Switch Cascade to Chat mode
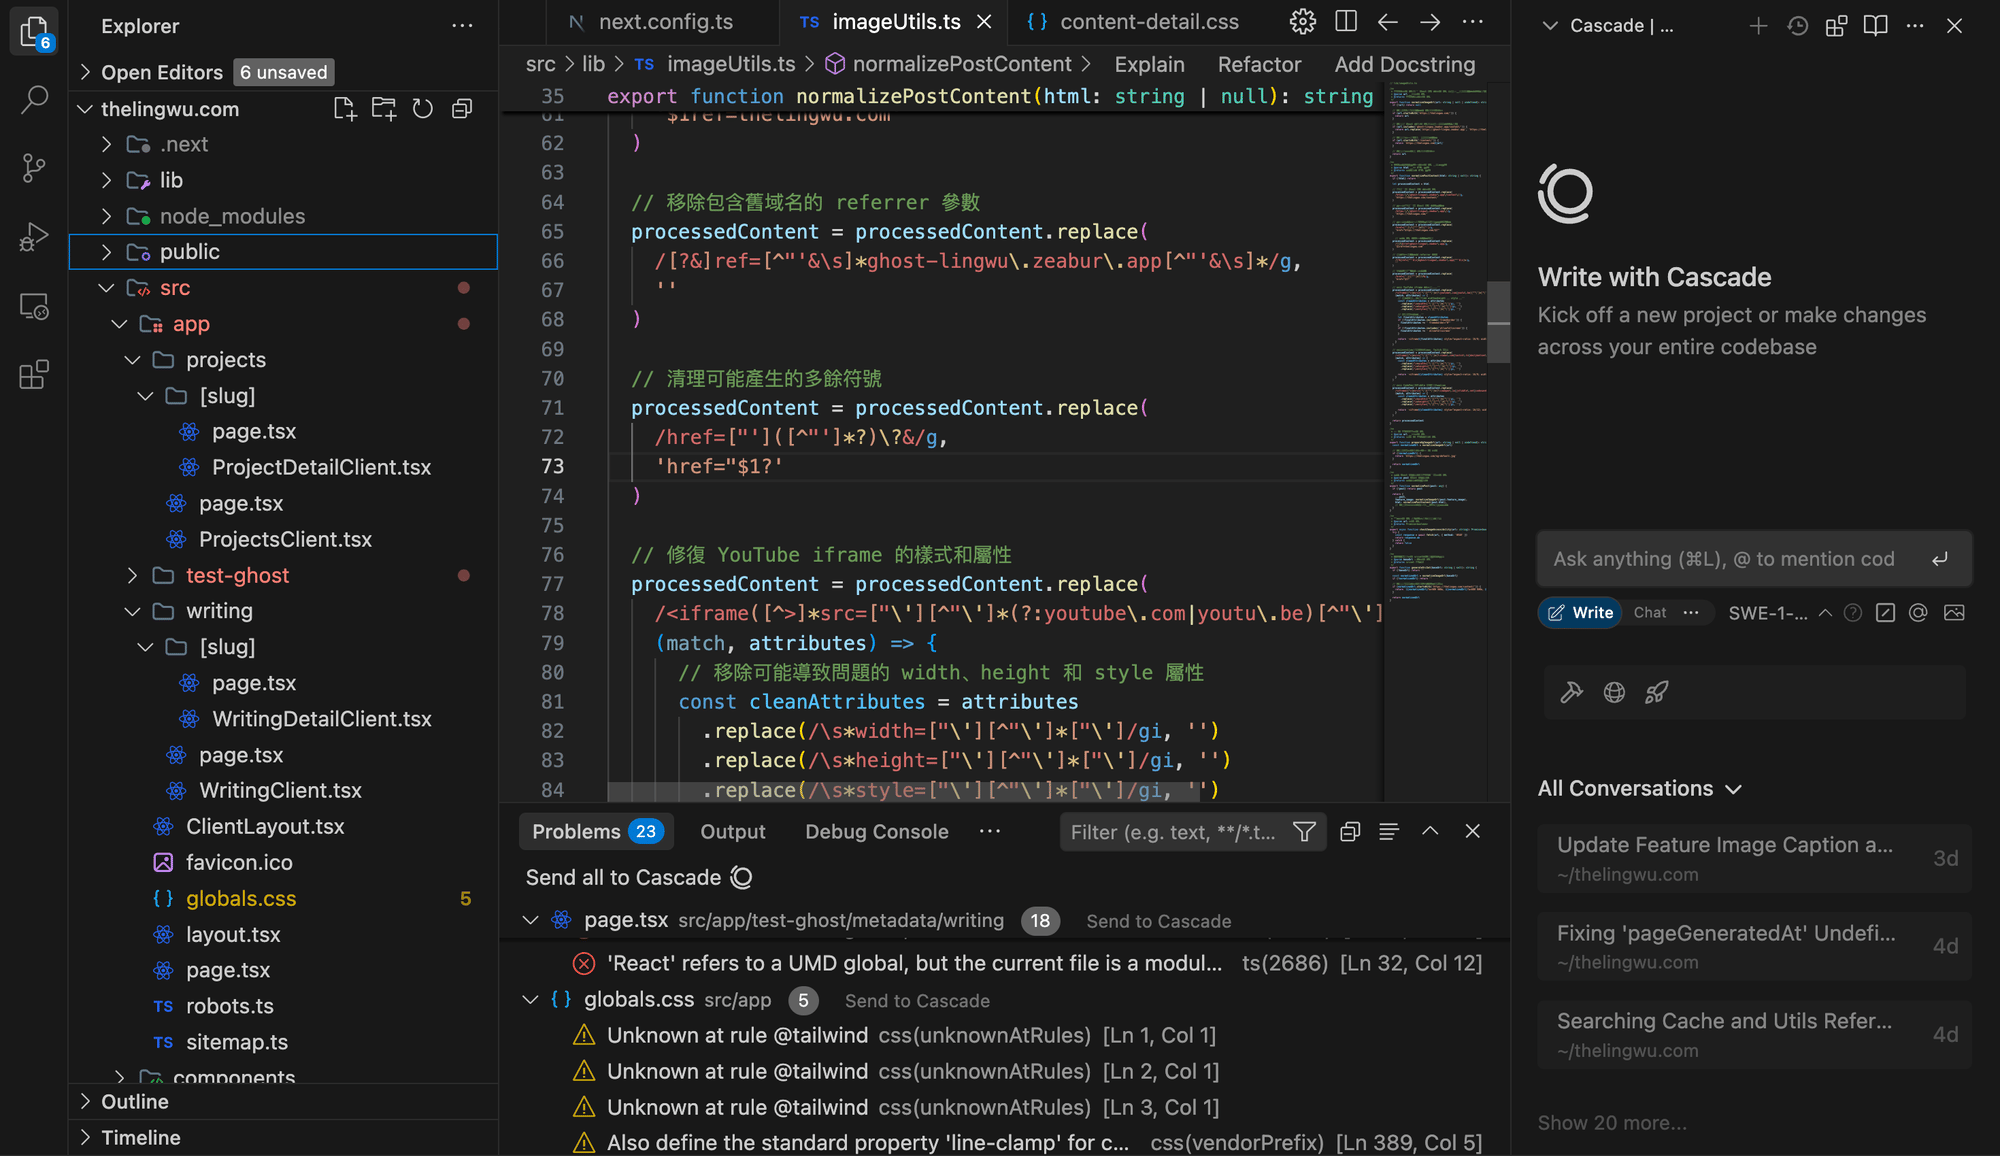Screen dimensions: 2000x1156 point(1650,613)
